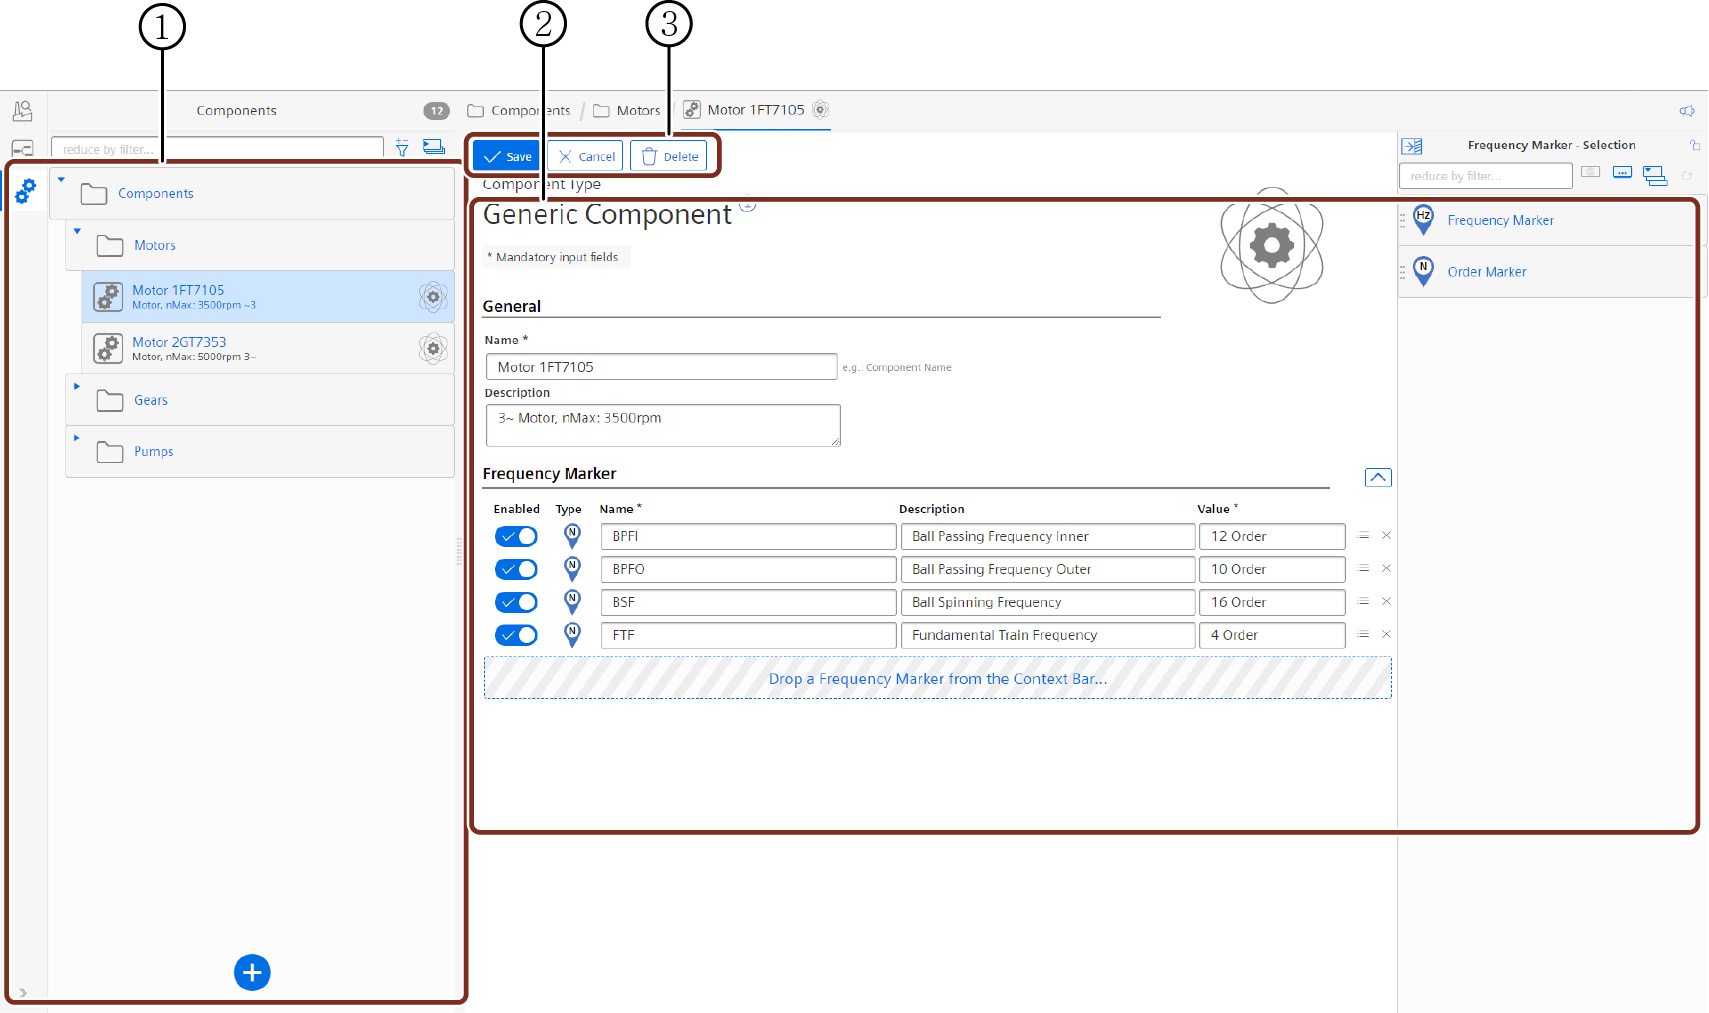Open the blue gears components sidebar icon
Image resolution: width=1709 pixels, height=1013 pixels.
click(x=25, y=190)
